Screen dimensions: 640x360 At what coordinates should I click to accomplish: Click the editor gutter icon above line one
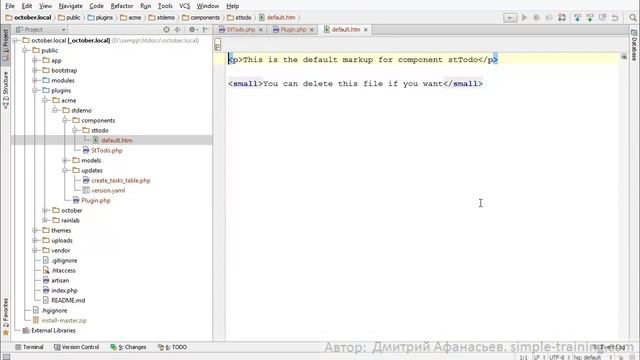pyautogui.click(x=218, y=44)
